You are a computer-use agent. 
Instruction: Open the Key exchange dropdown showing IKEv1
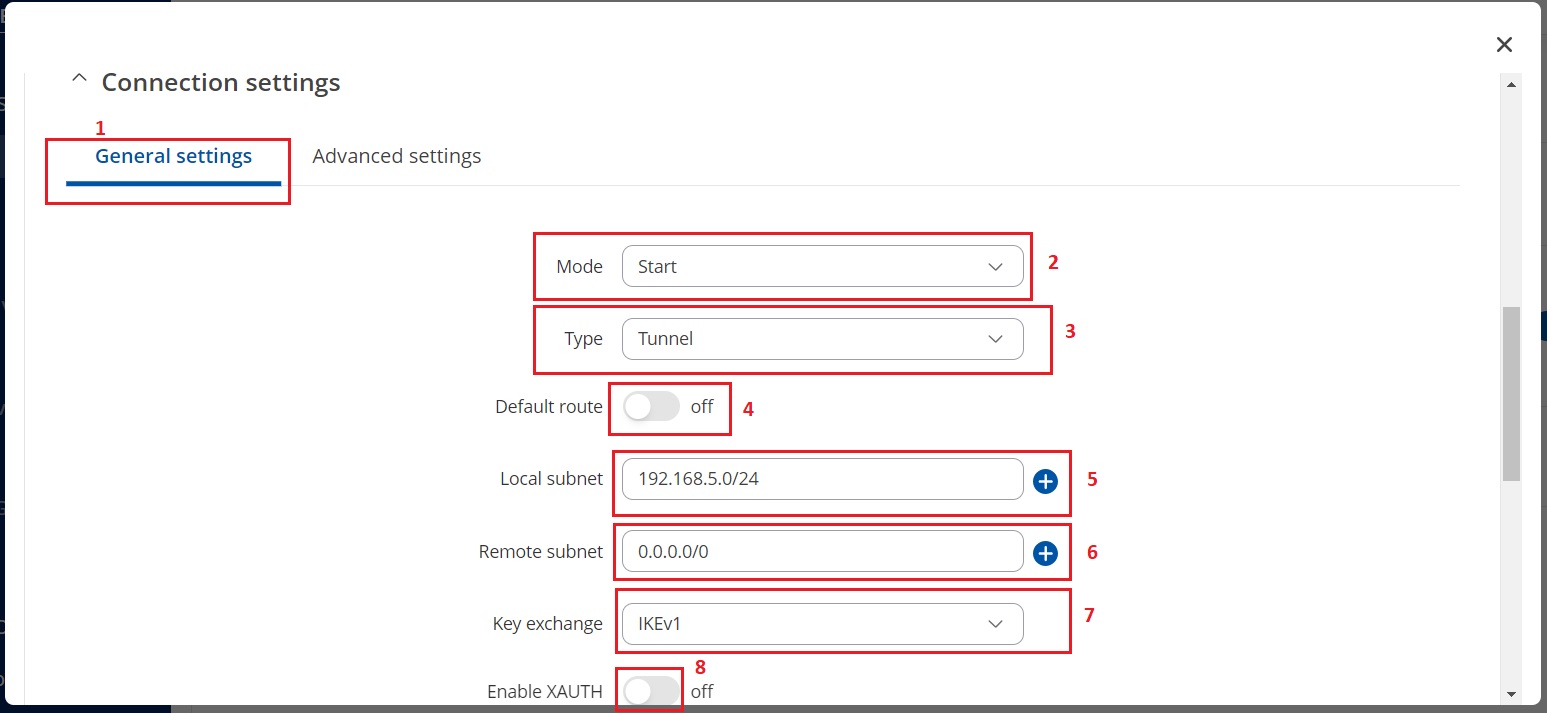point(822,624)
